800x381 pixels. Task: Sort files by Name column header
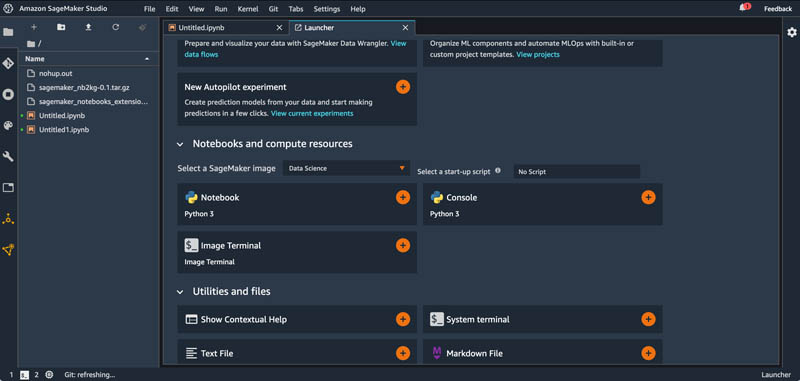(88, 59)
